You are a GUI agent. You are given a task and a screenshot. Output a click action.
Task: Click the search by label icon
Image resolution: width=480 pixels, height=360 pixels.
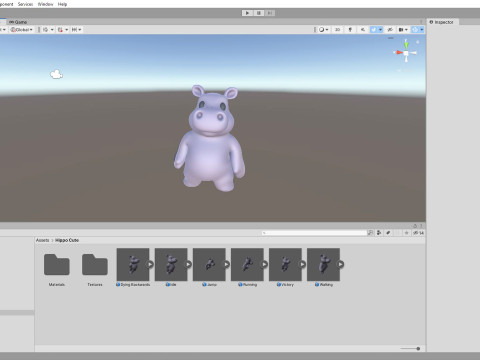(x=388, y=233)
